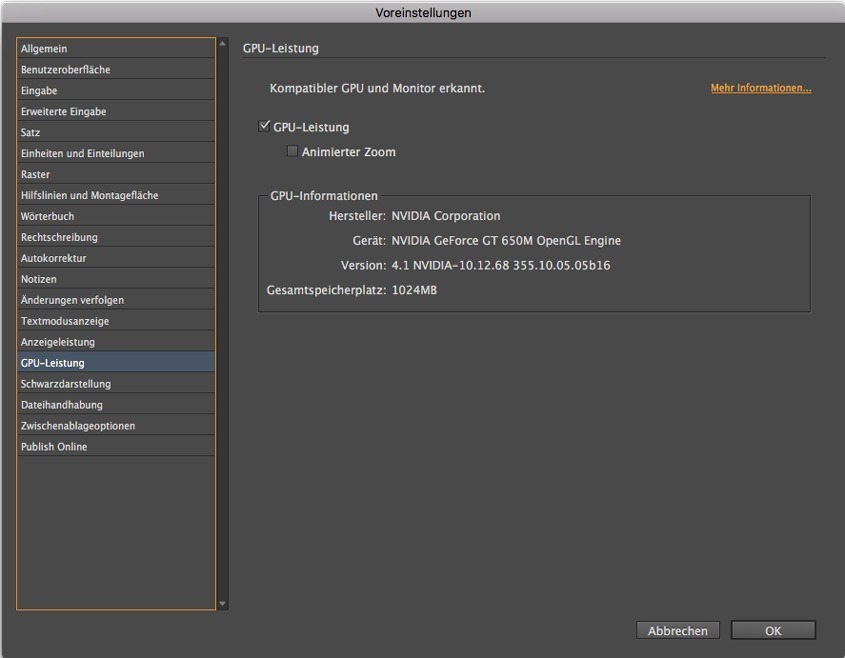Go to Zwischenablageoptionen preferences
Image resolution: width=845 pixels, height=658 pixels.
[x=116, y=426]
